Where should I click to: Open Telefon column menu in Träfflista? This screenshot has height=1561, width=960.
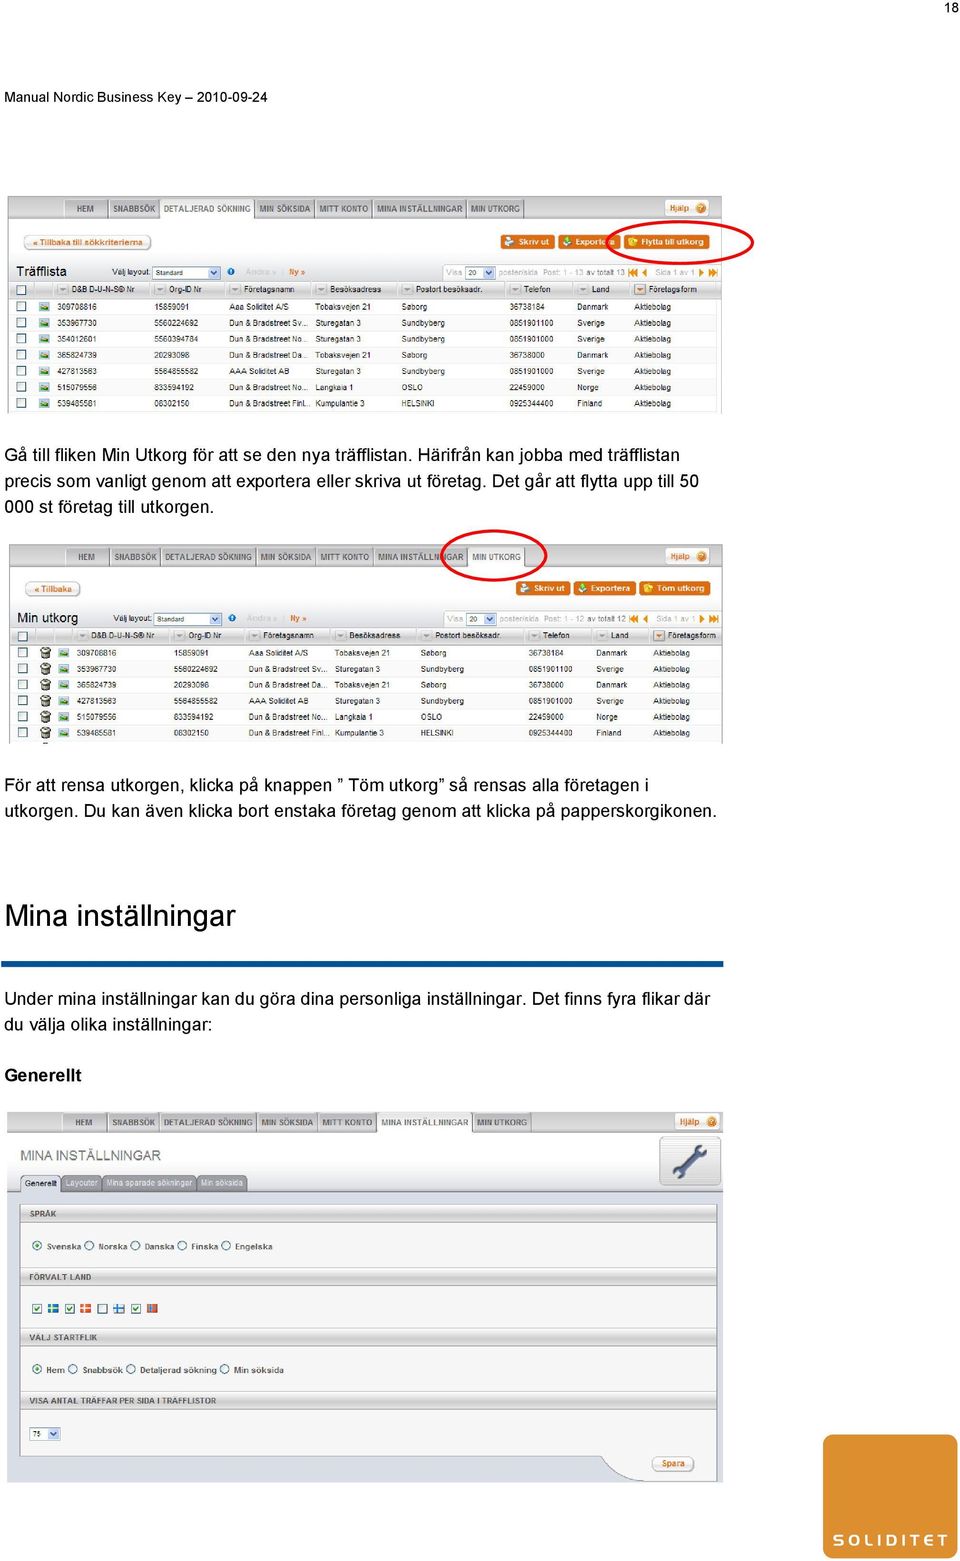(516, 290)
